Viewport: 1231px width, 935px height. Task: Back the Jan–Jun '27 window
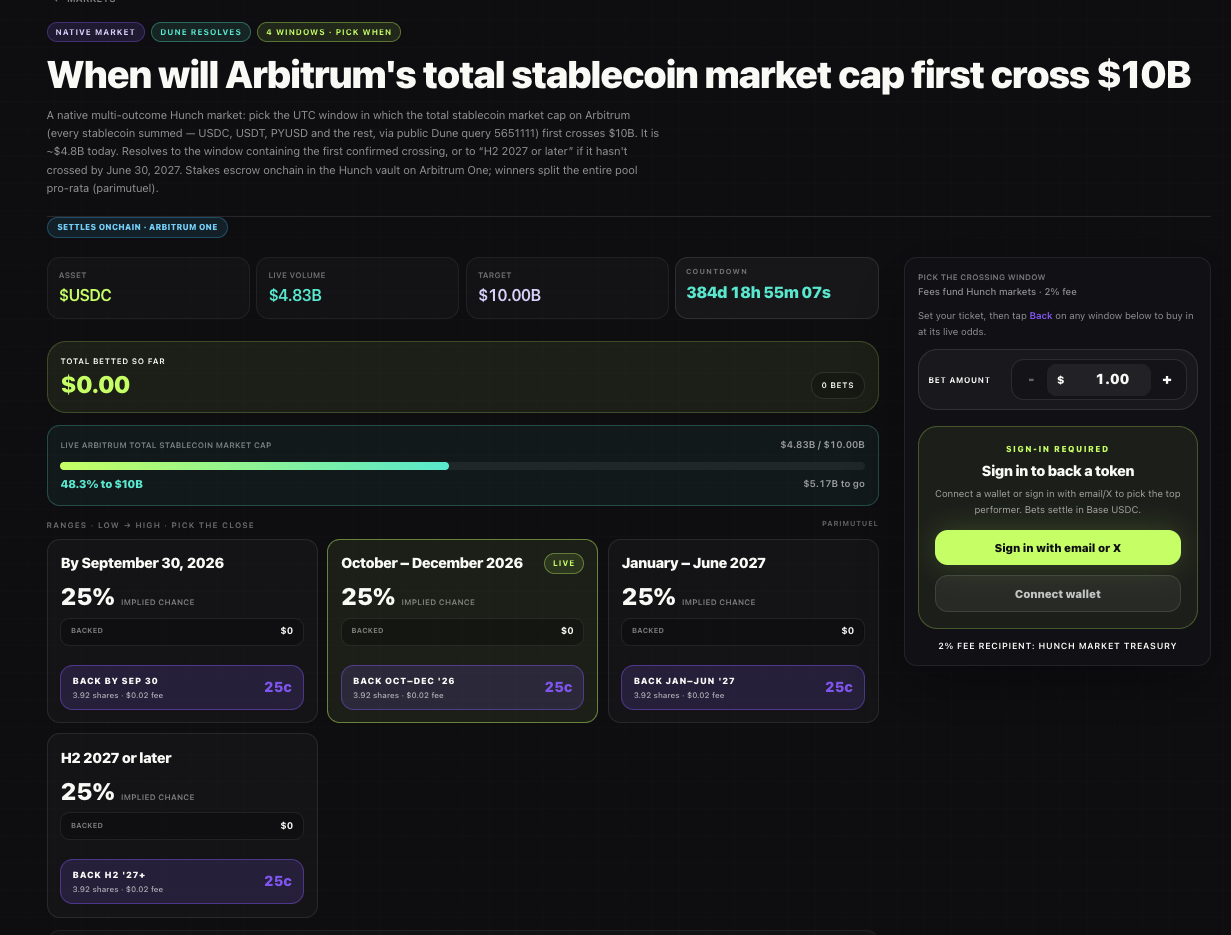[x=743, y=687]
